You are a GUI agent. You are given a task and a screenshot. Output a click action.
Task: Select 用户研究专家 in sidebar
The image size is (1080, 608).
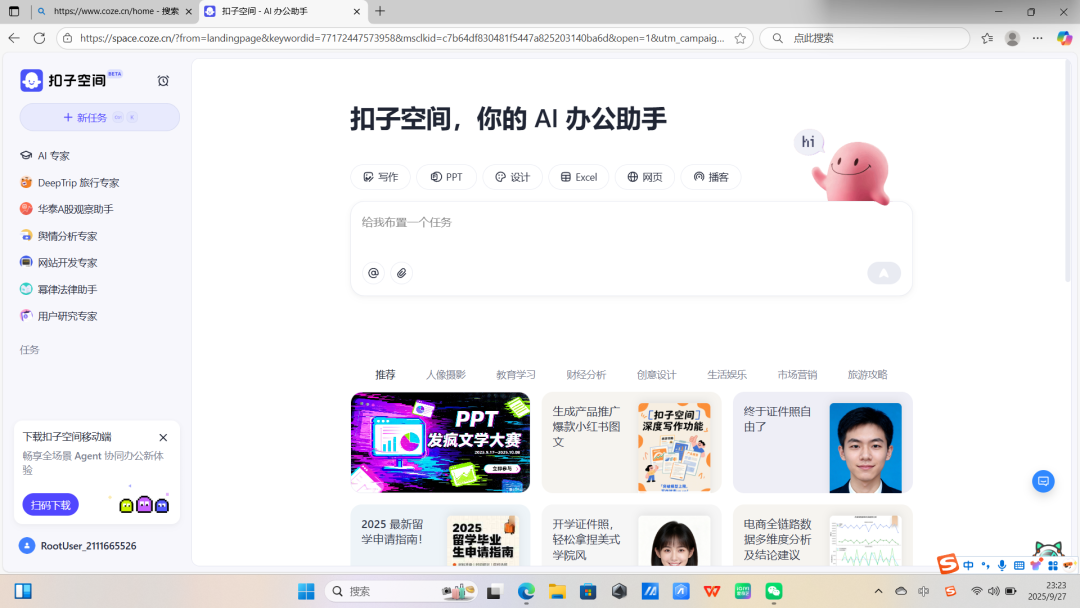pyautogui.click(x=59, y=316)
